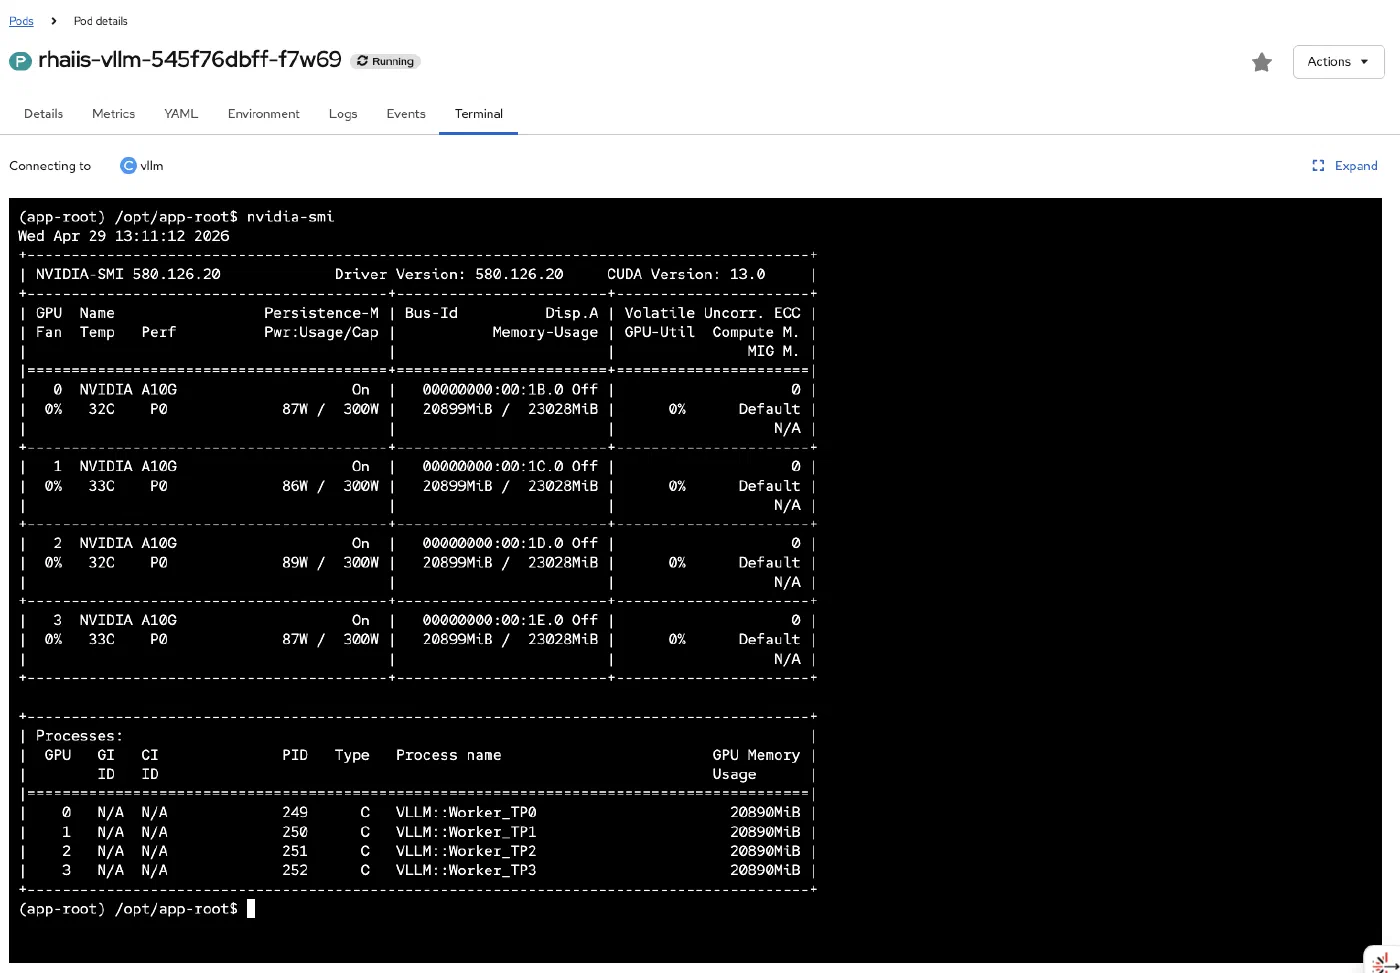Click the 'NVIDIA-SMI 580.126.20' header text
The height and width of the screenshot is (973, 1400).
point(128,274)
